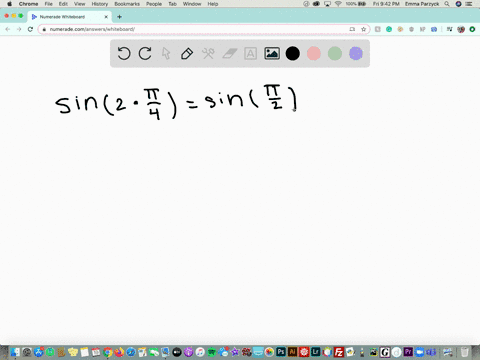Choose the black ink color

pos(293,53)
